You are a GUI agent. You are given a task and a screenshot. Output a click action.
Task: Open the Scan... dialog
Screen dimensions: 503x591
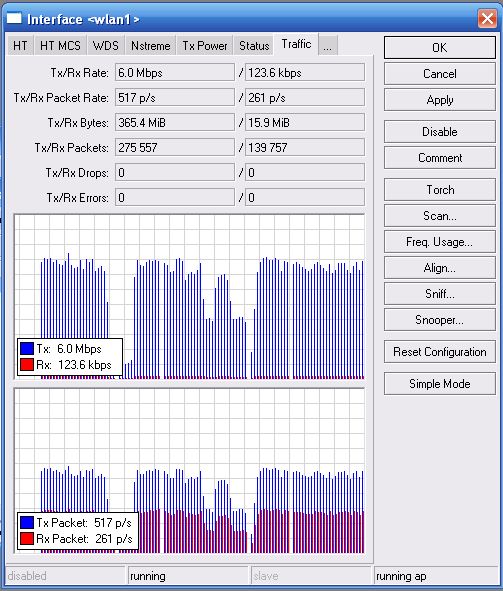[440, 216]
